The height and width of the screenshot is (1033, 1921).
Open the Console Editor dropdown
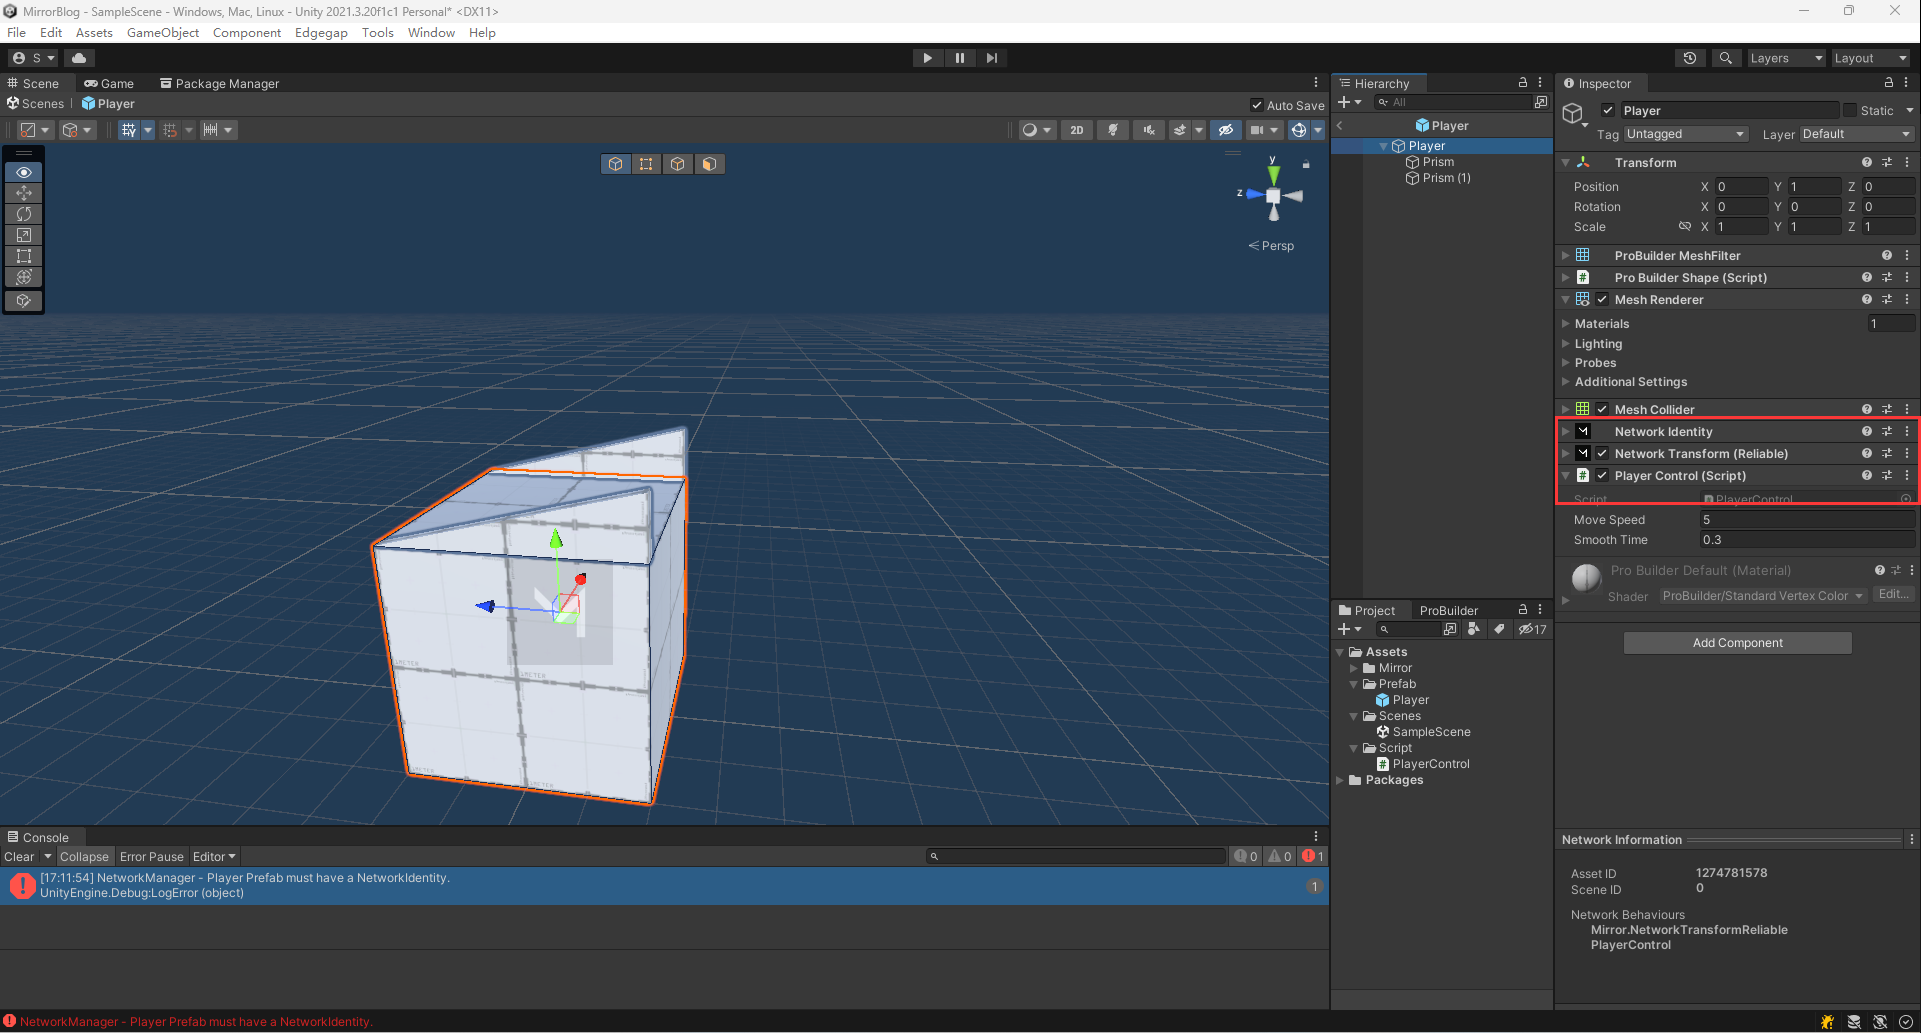(x=214, y=857)
